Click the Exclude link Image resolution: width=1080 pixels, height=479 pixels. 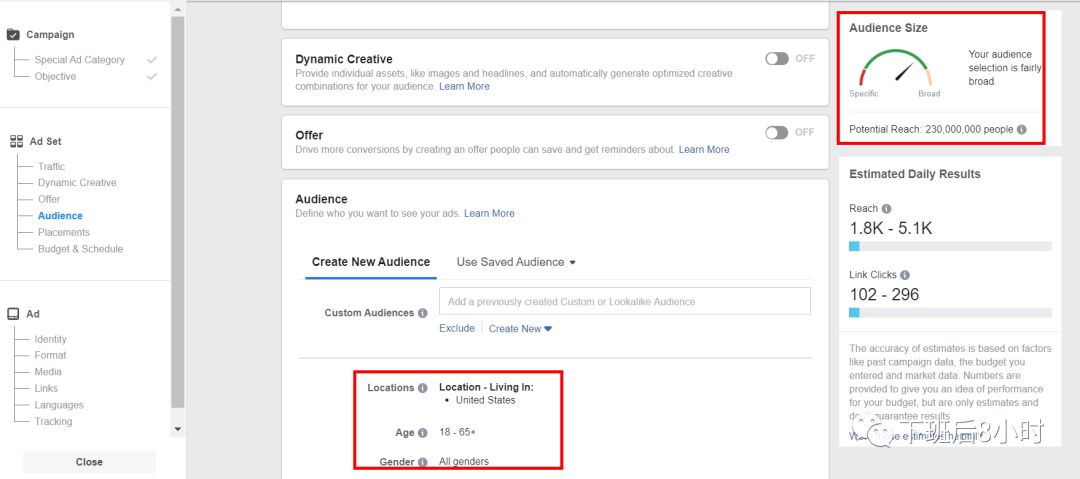click(457, 328)
